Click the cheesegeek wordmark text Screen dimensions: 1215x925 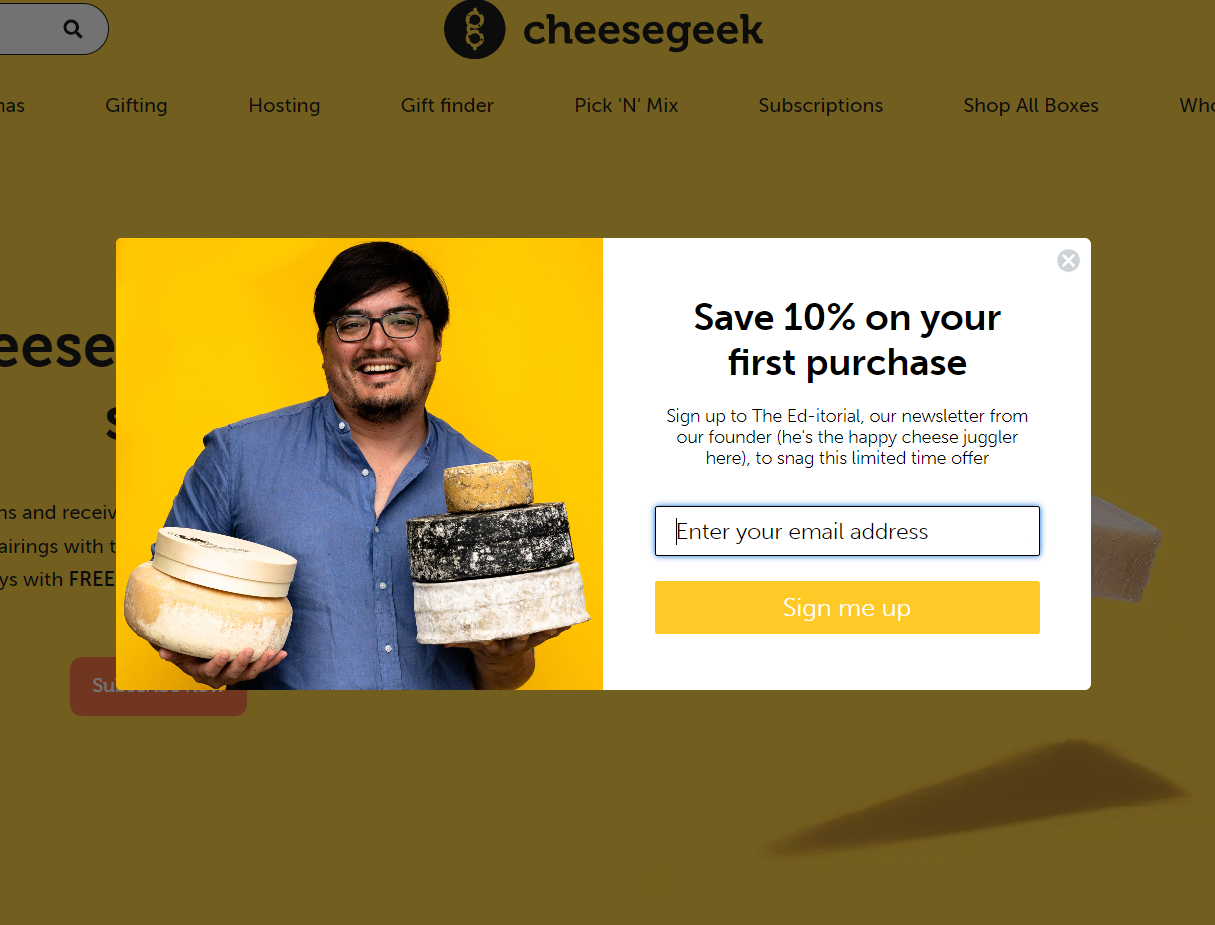click(x=643, y=30)
